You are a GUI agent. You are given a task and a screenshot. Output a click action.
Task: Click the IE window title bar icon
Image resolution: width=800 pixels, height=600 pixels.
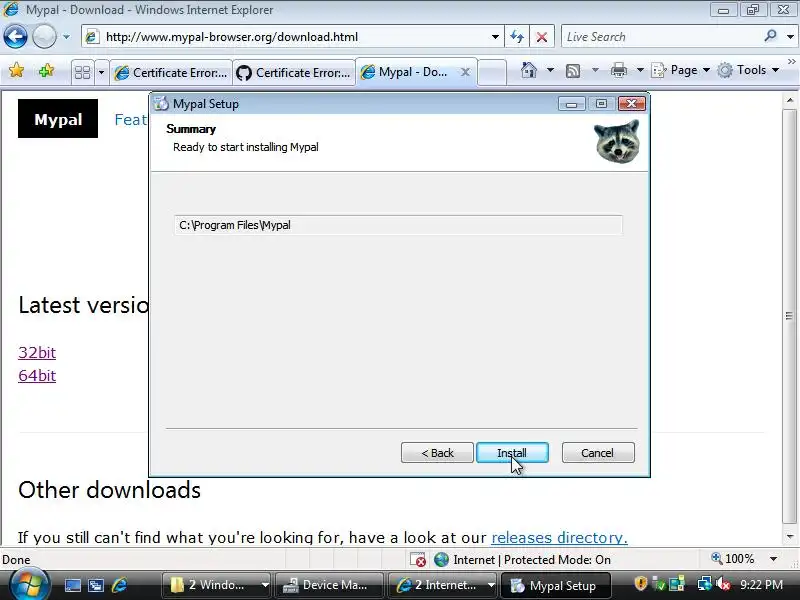click(11, 9)
